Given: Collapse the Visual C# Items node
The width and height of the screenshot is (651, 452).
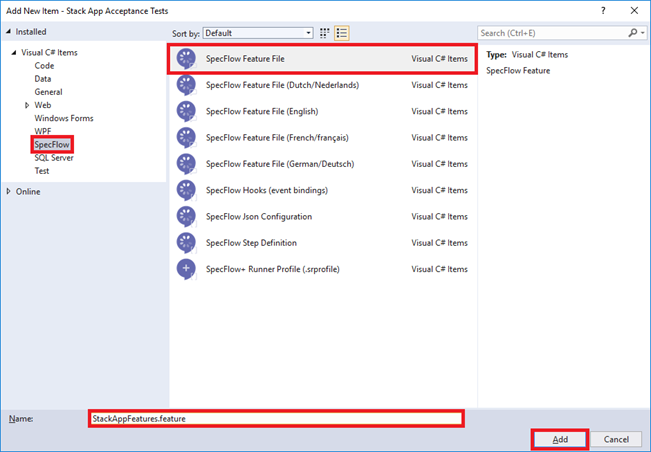Looking at the screenshot, I should [x=14, y=53].
